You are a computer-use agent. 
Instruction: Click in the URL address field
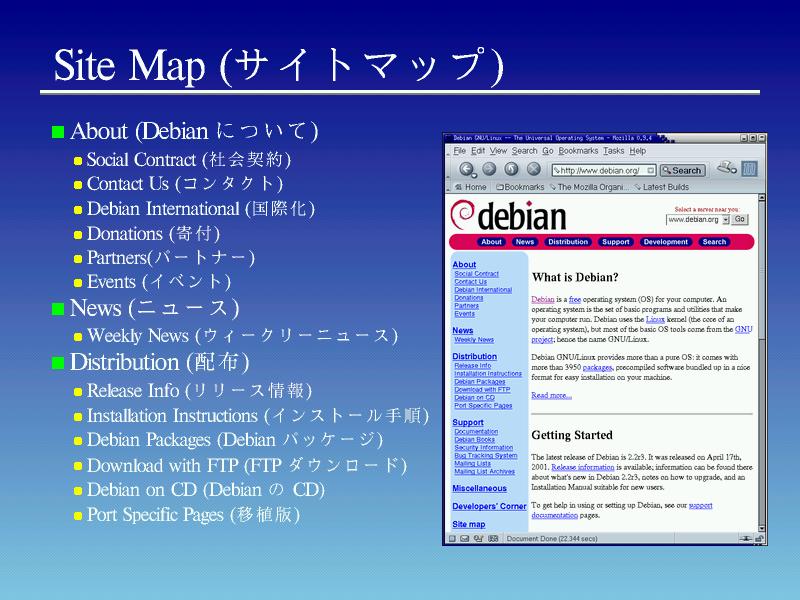tap(600, 171)
